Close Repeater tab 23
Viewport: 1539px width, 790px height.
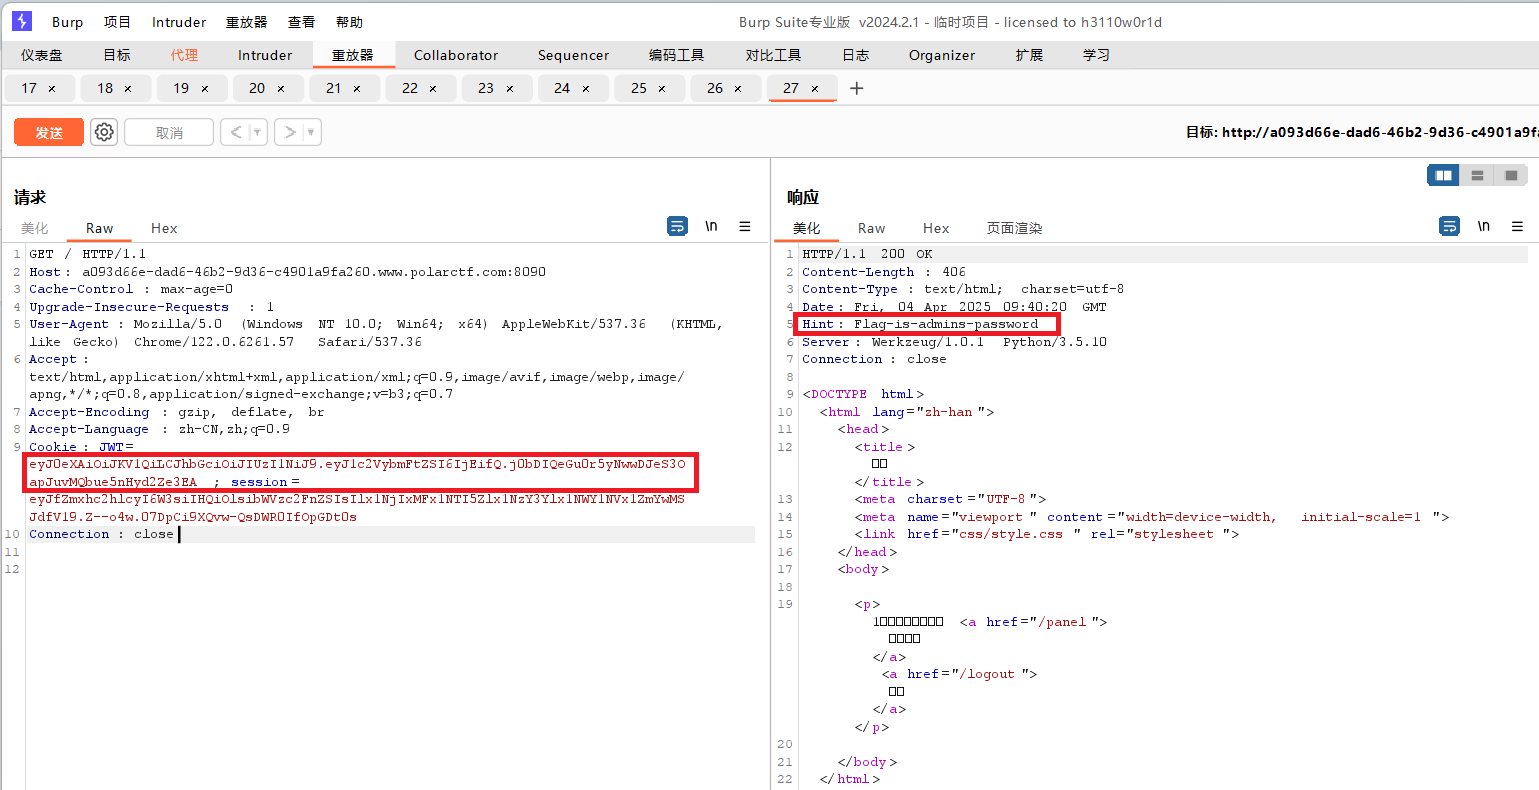[x=510, y=89]
